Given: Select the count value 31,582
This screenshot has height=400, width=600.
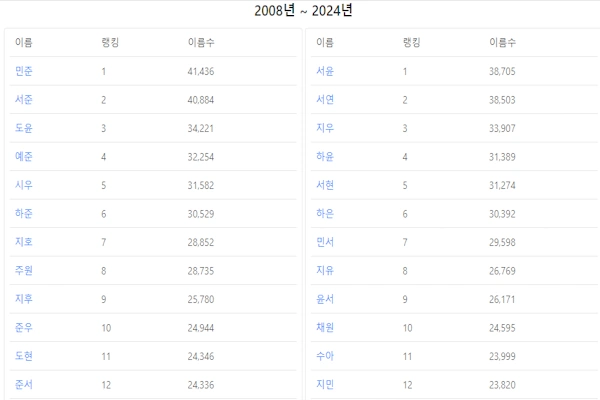Looking at the screenshot, I should click(201, 185).
